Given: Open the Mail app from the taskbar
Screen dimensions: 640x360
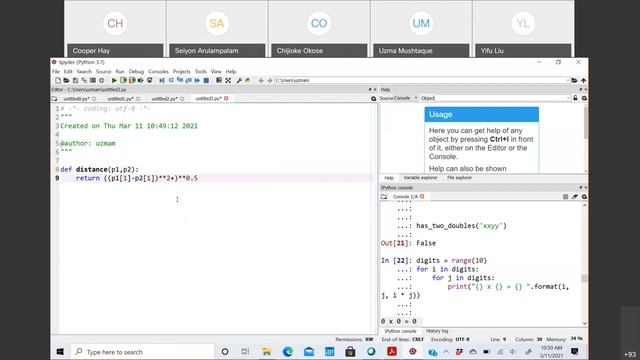Looking at the screenshot, I should [309, 351].
